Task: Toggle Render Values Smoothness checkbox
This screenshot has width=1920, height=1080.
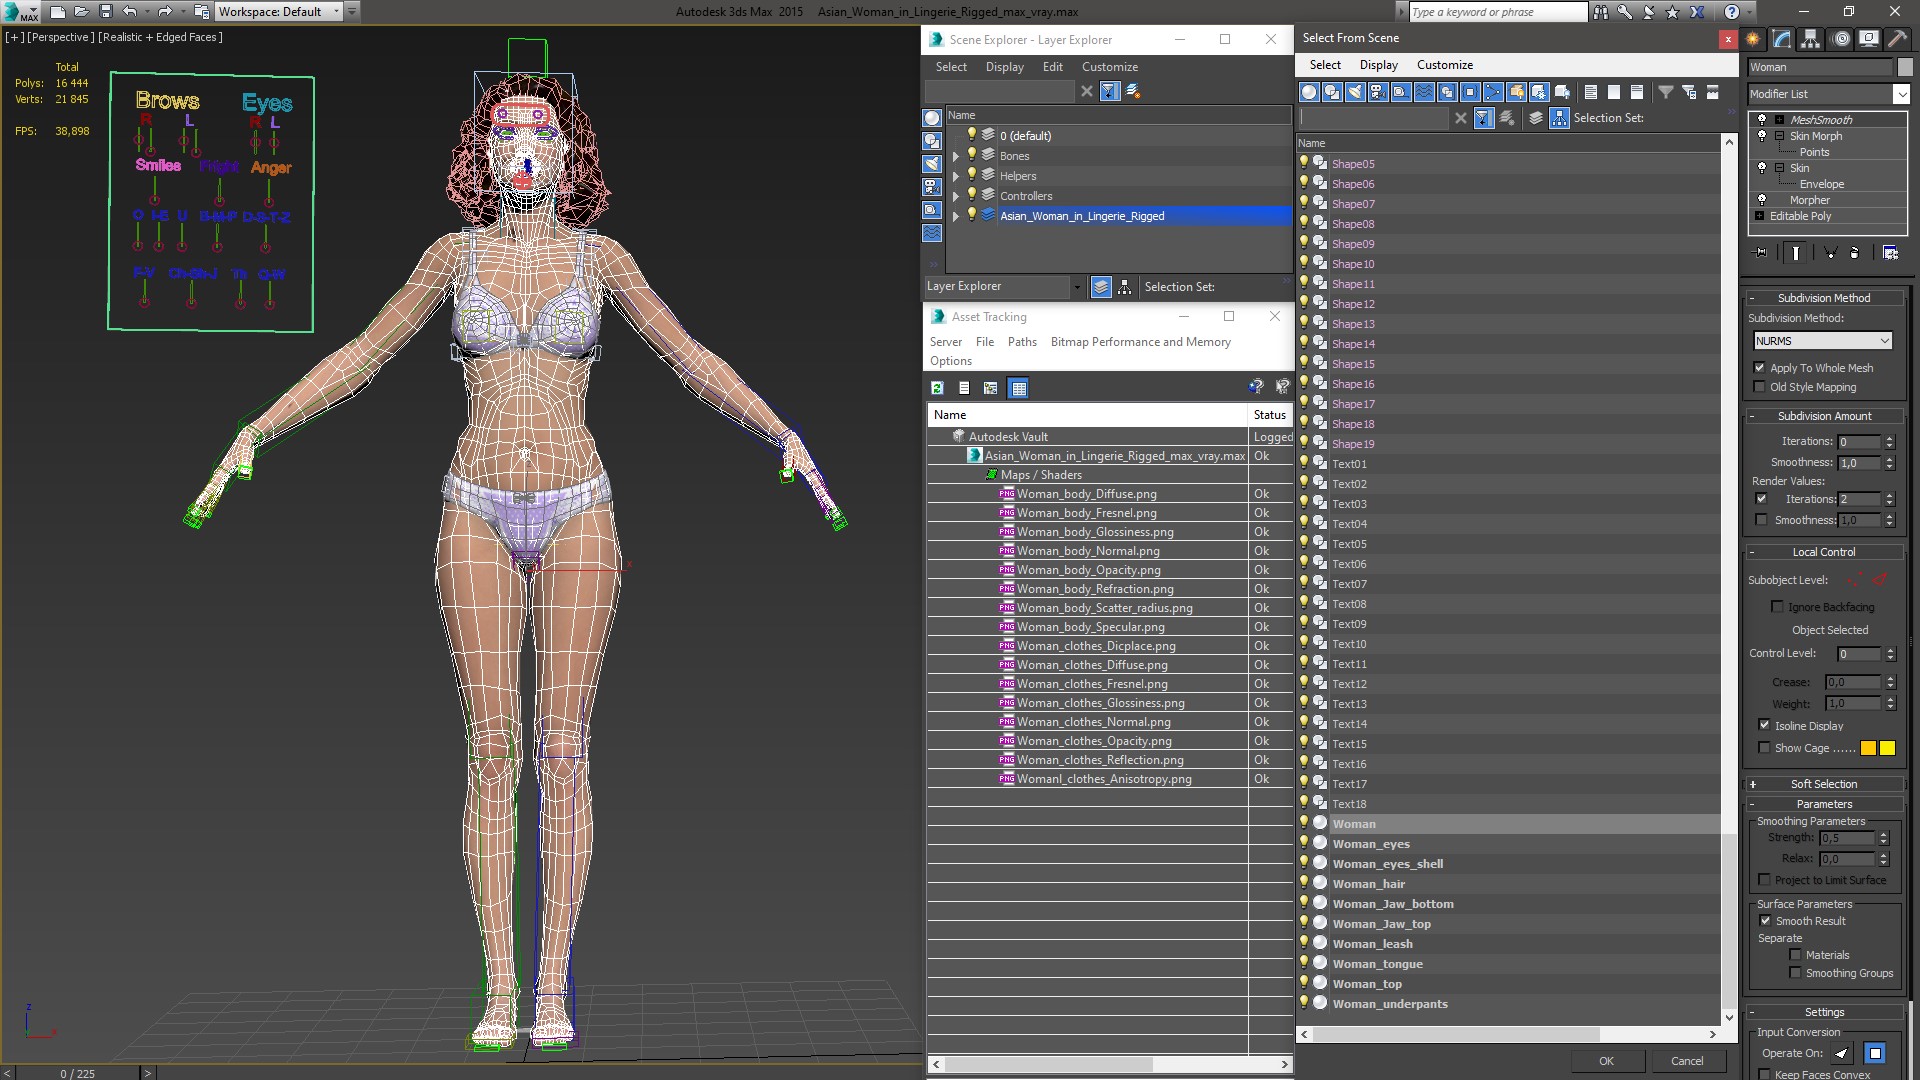Action: (1761, 519)
